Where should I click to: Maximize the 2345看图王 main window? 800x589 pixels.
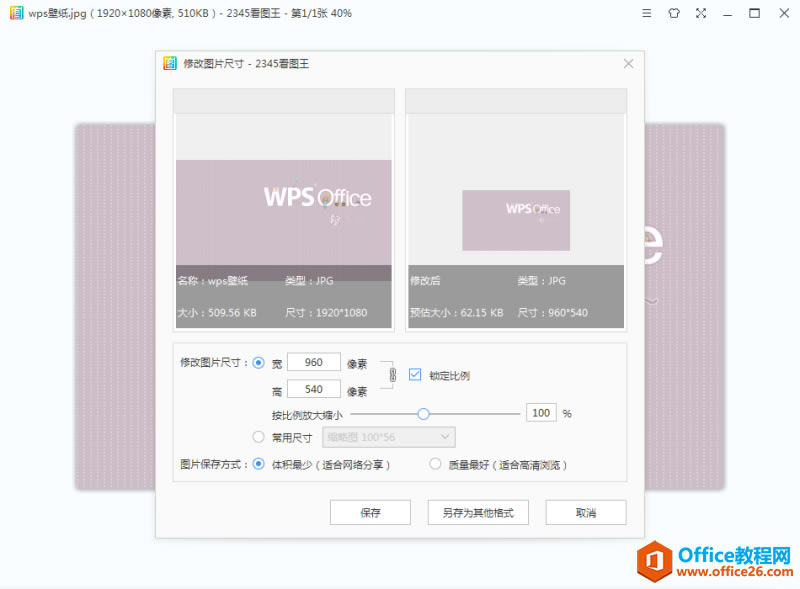[755, 13]
